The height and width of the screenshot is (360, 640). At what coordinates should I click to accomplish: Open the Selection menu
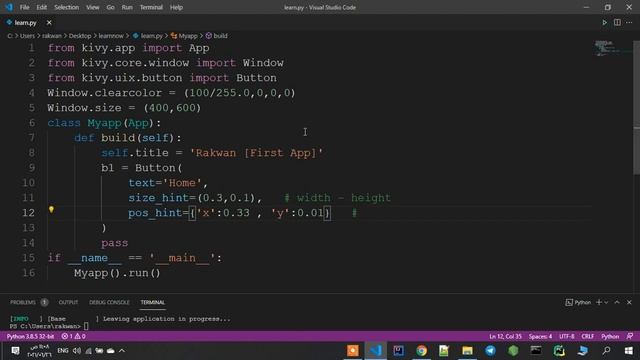[x=67, y=7]
